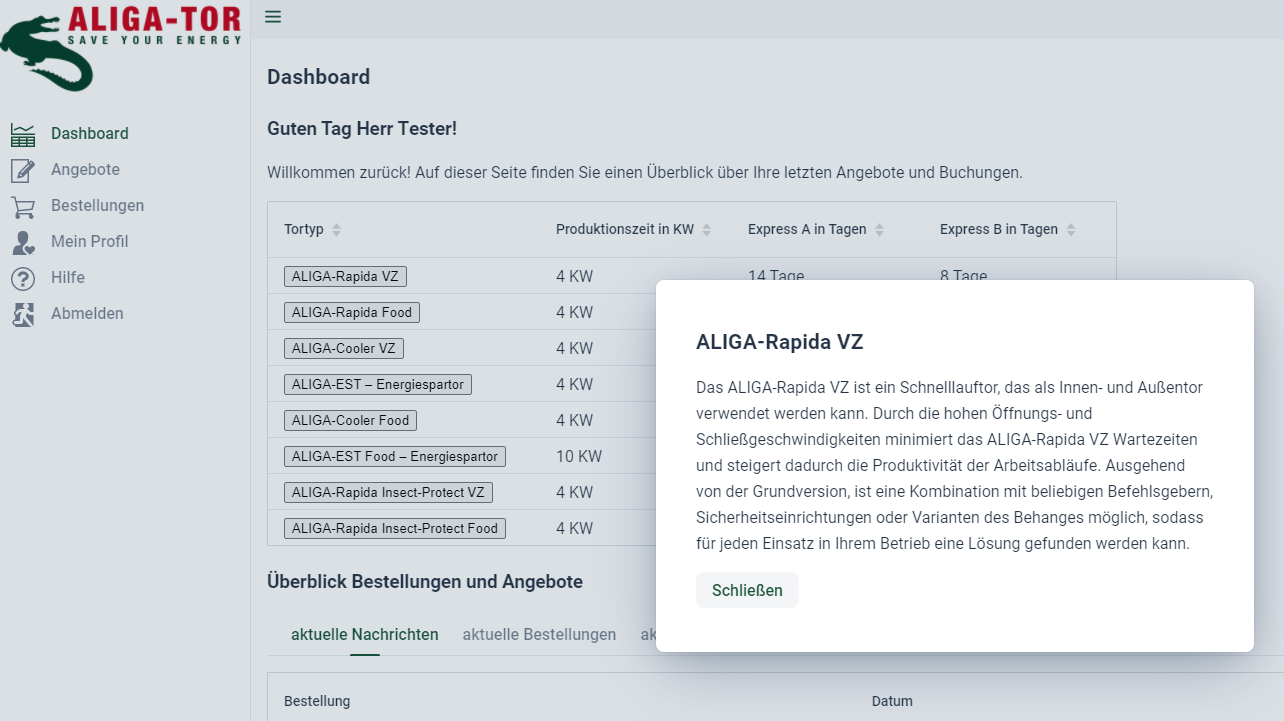Click the ALIGA-Cooler VZ tag
Screen dimensions: 1284x721
[x=344, y=349]
